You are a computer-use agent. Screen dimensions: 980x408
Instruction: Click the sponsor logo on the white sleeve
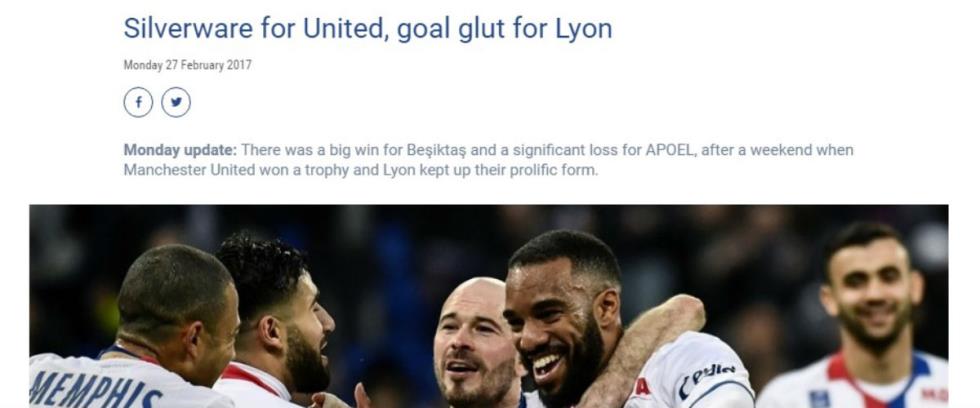coord(706,376)
